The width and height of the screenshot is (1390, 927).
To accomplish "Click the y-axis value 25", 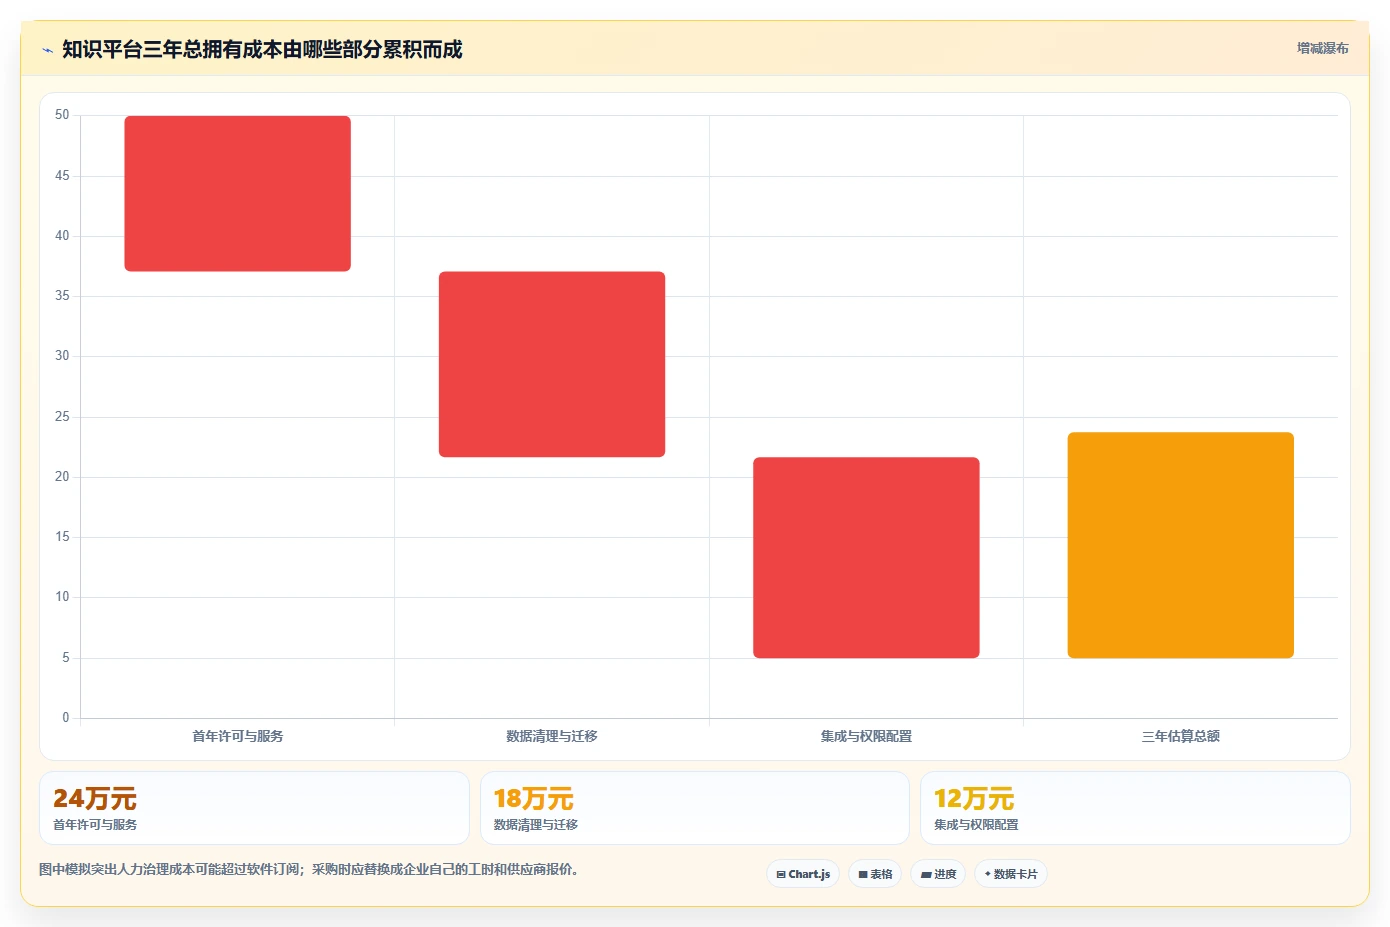I will [x=62, y=417].
